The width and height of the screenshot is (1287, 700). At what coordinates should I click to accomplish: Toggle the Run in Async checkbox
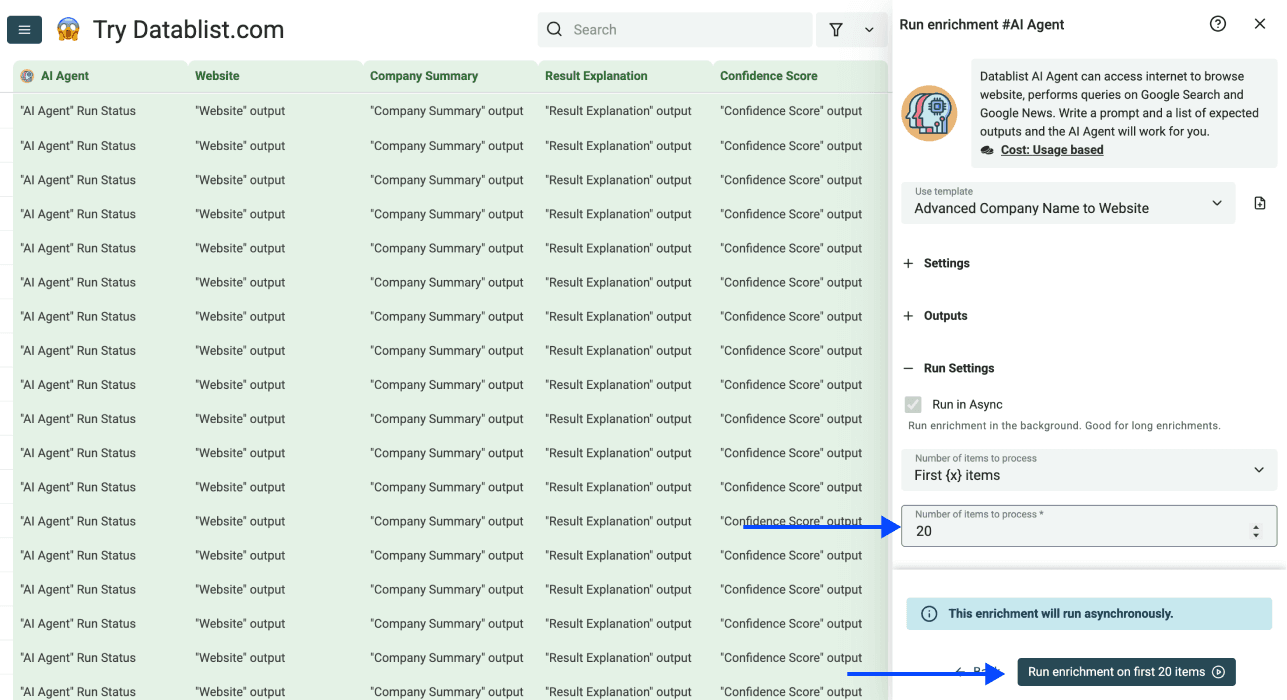(914, 404)
